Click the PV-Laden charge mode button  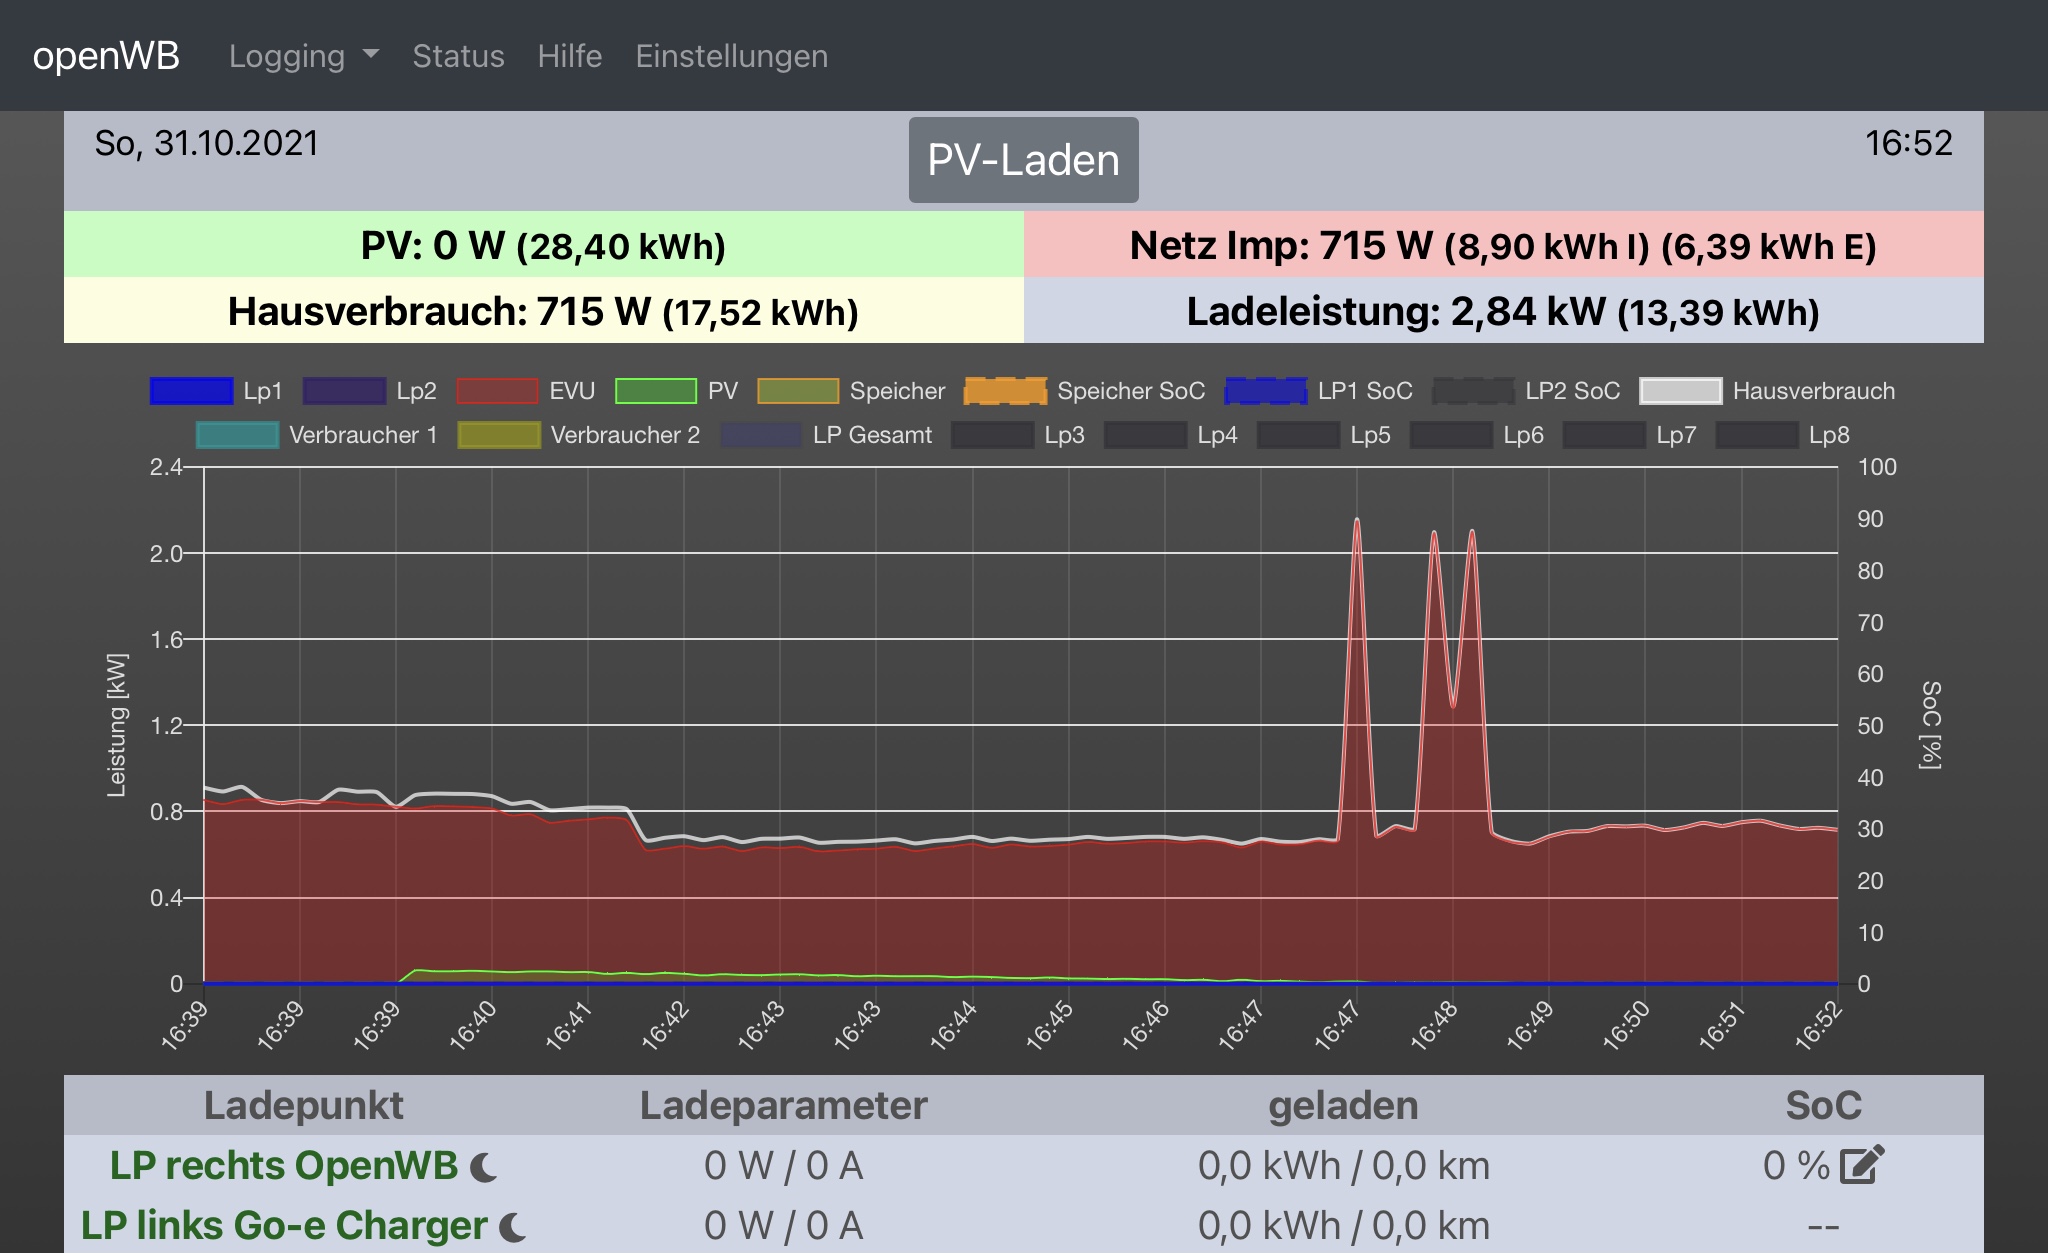point(1023,160)
